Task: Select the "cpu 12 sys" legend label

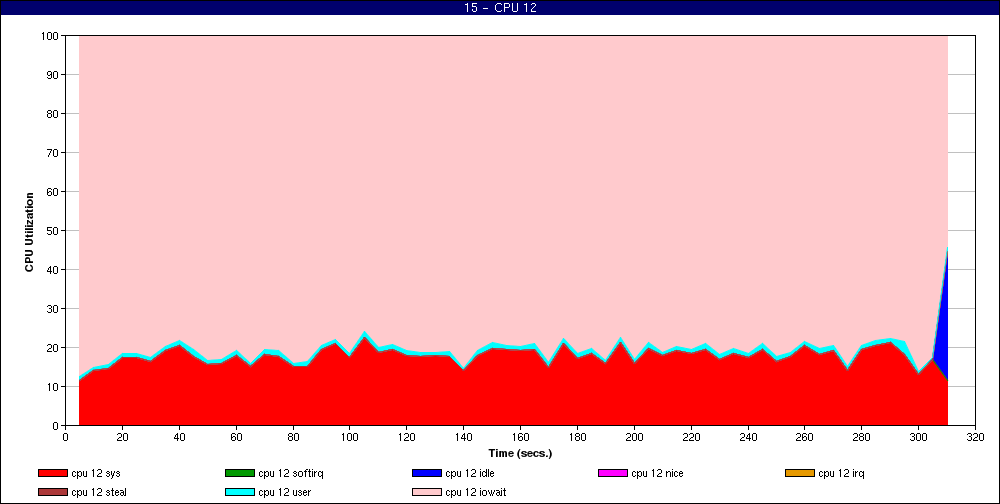Action: pos(96,473)
